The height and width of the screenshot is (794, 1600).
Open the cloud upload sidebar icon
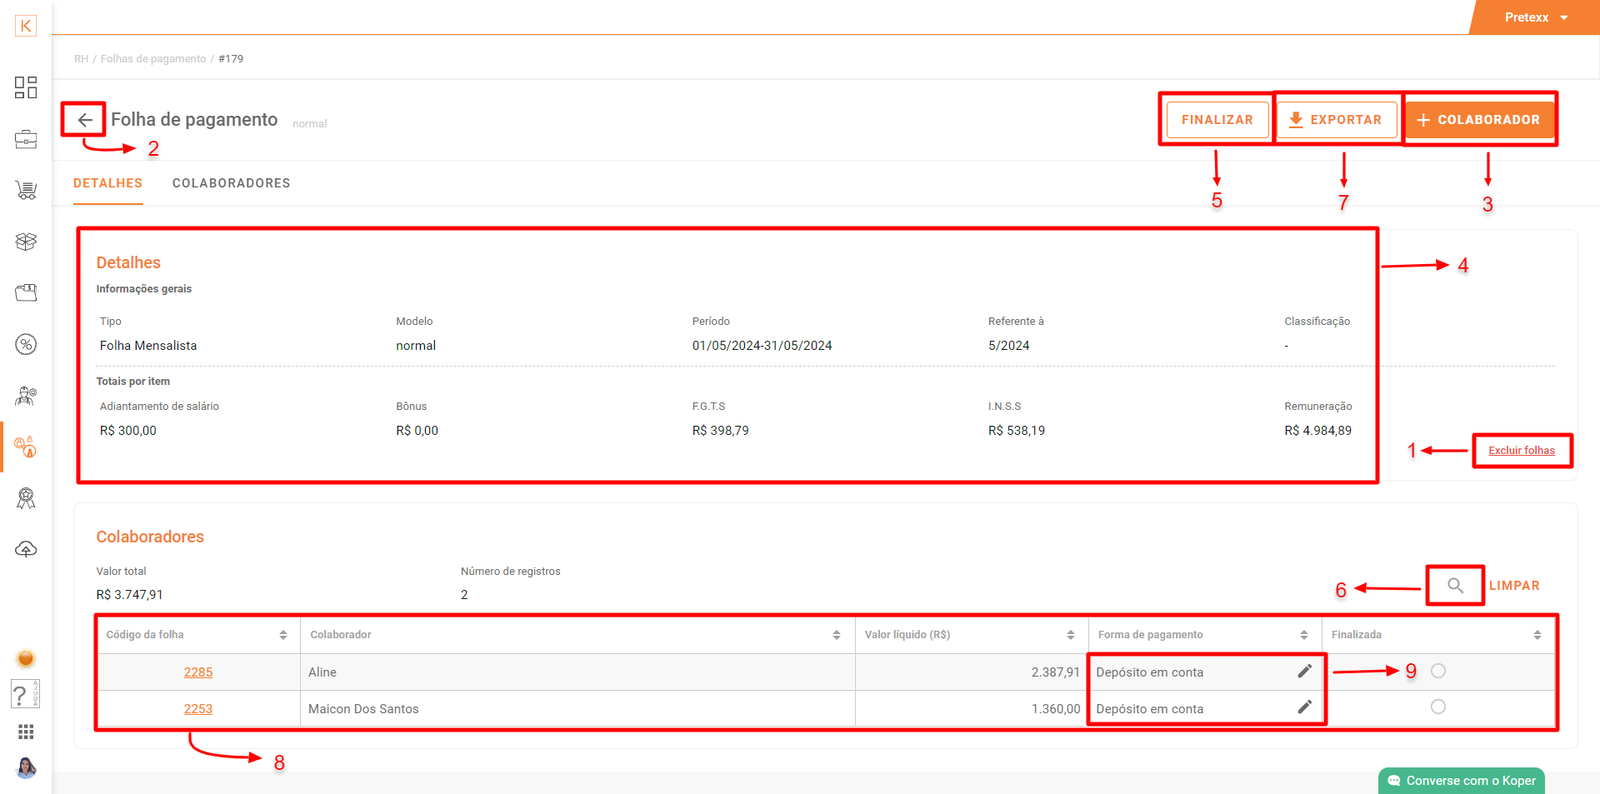pos(26,549)
